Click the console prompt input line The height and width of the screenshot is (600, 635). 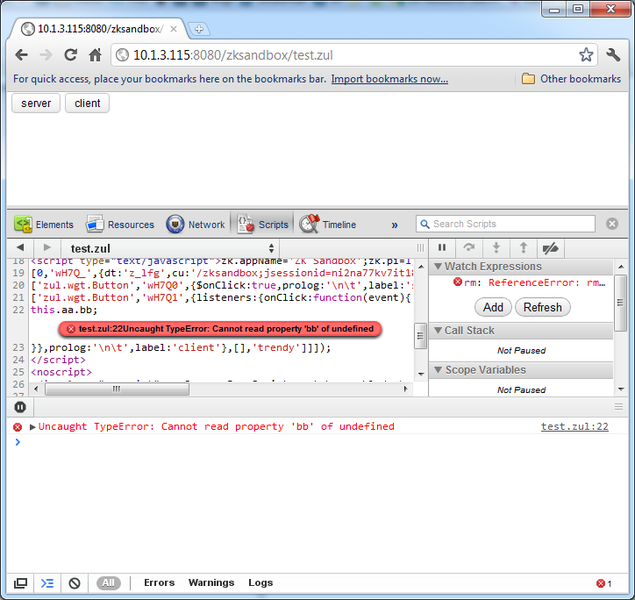pos(316,442)
